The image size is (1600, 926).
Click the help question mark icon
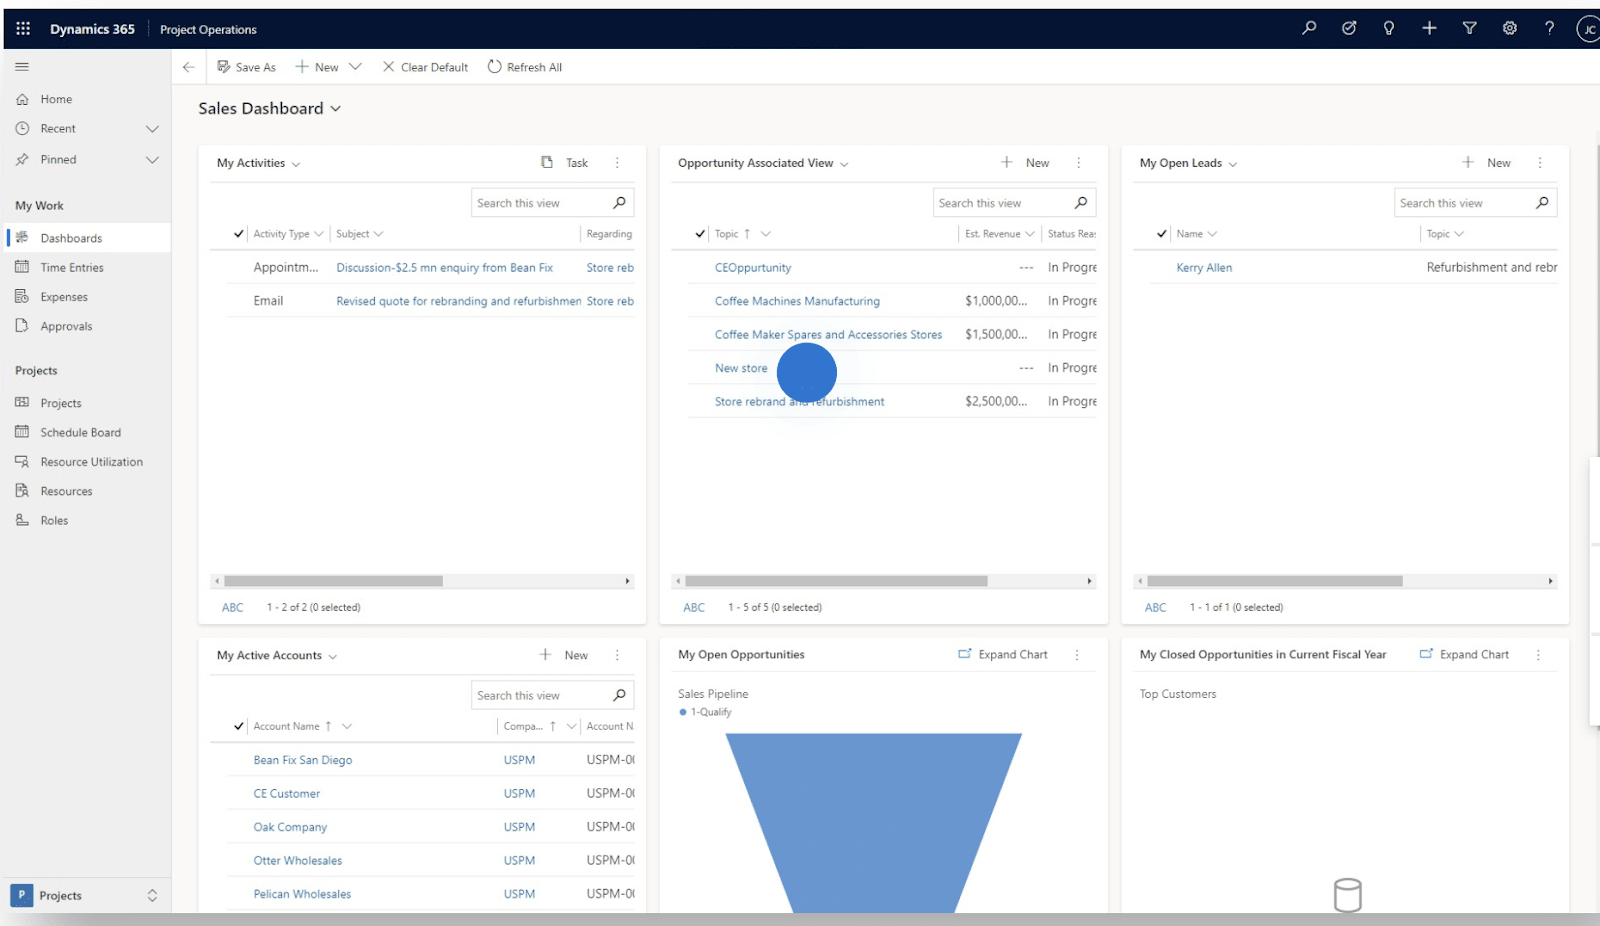coord(1549,28)
